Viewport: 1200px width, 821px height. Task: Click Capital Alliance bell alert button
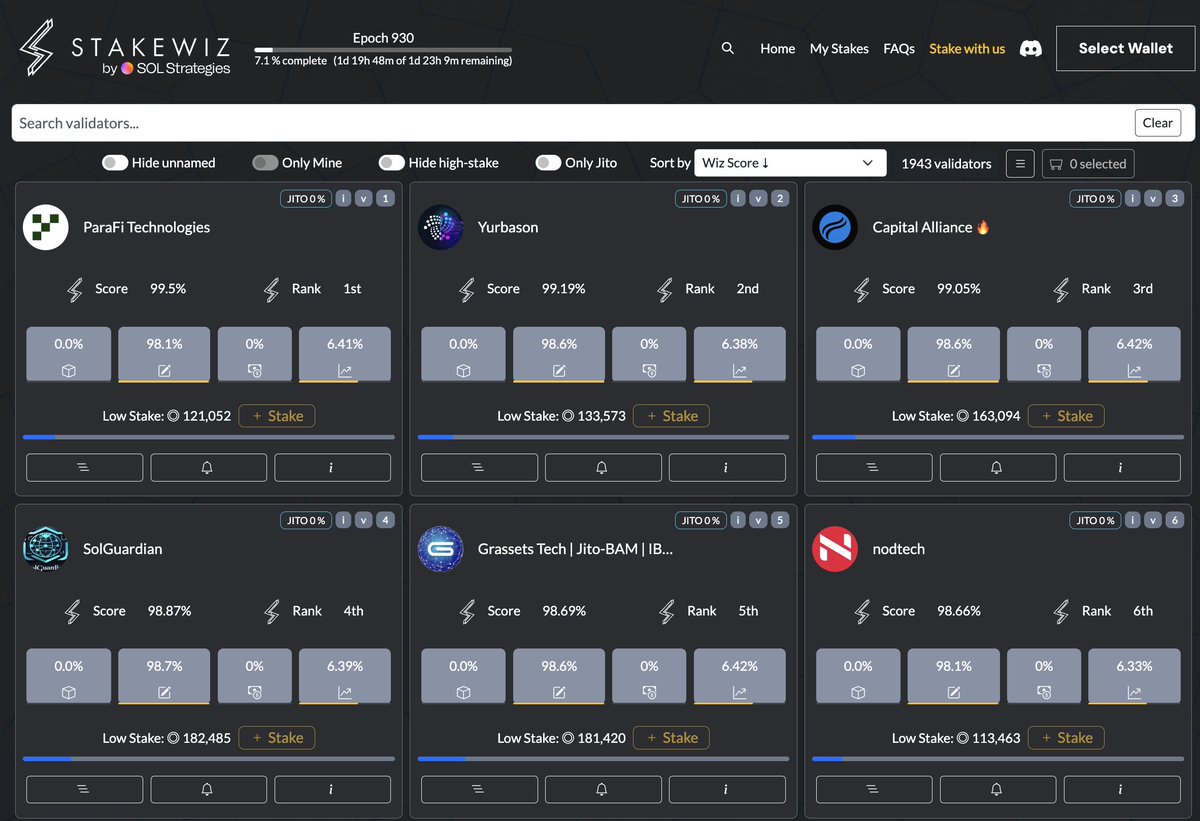point(998,468)
